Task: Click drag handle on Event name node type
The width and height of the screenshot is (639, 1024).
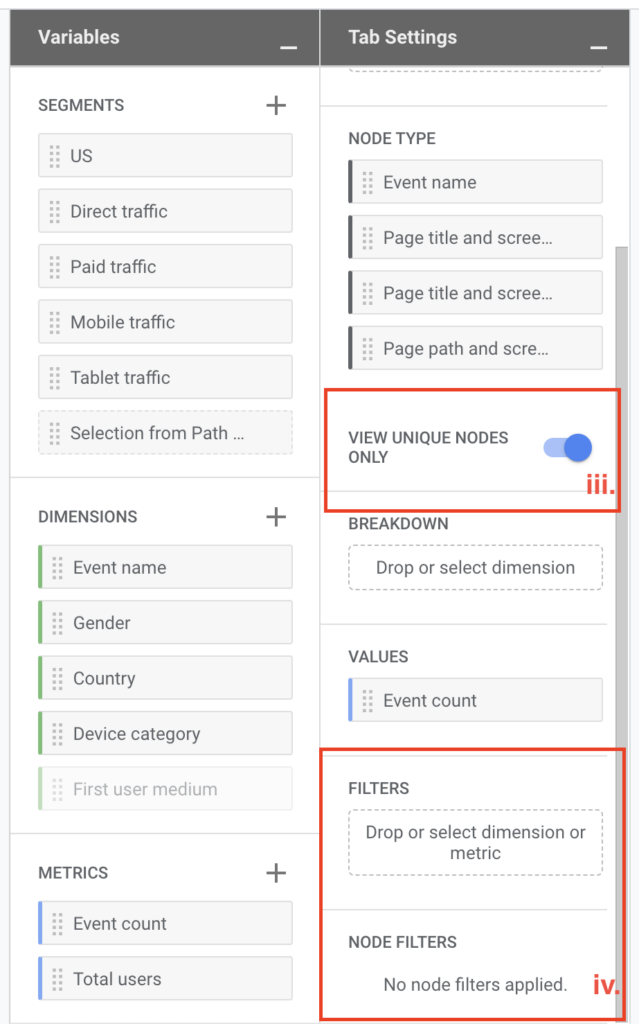Action: (x=367, y=182)
